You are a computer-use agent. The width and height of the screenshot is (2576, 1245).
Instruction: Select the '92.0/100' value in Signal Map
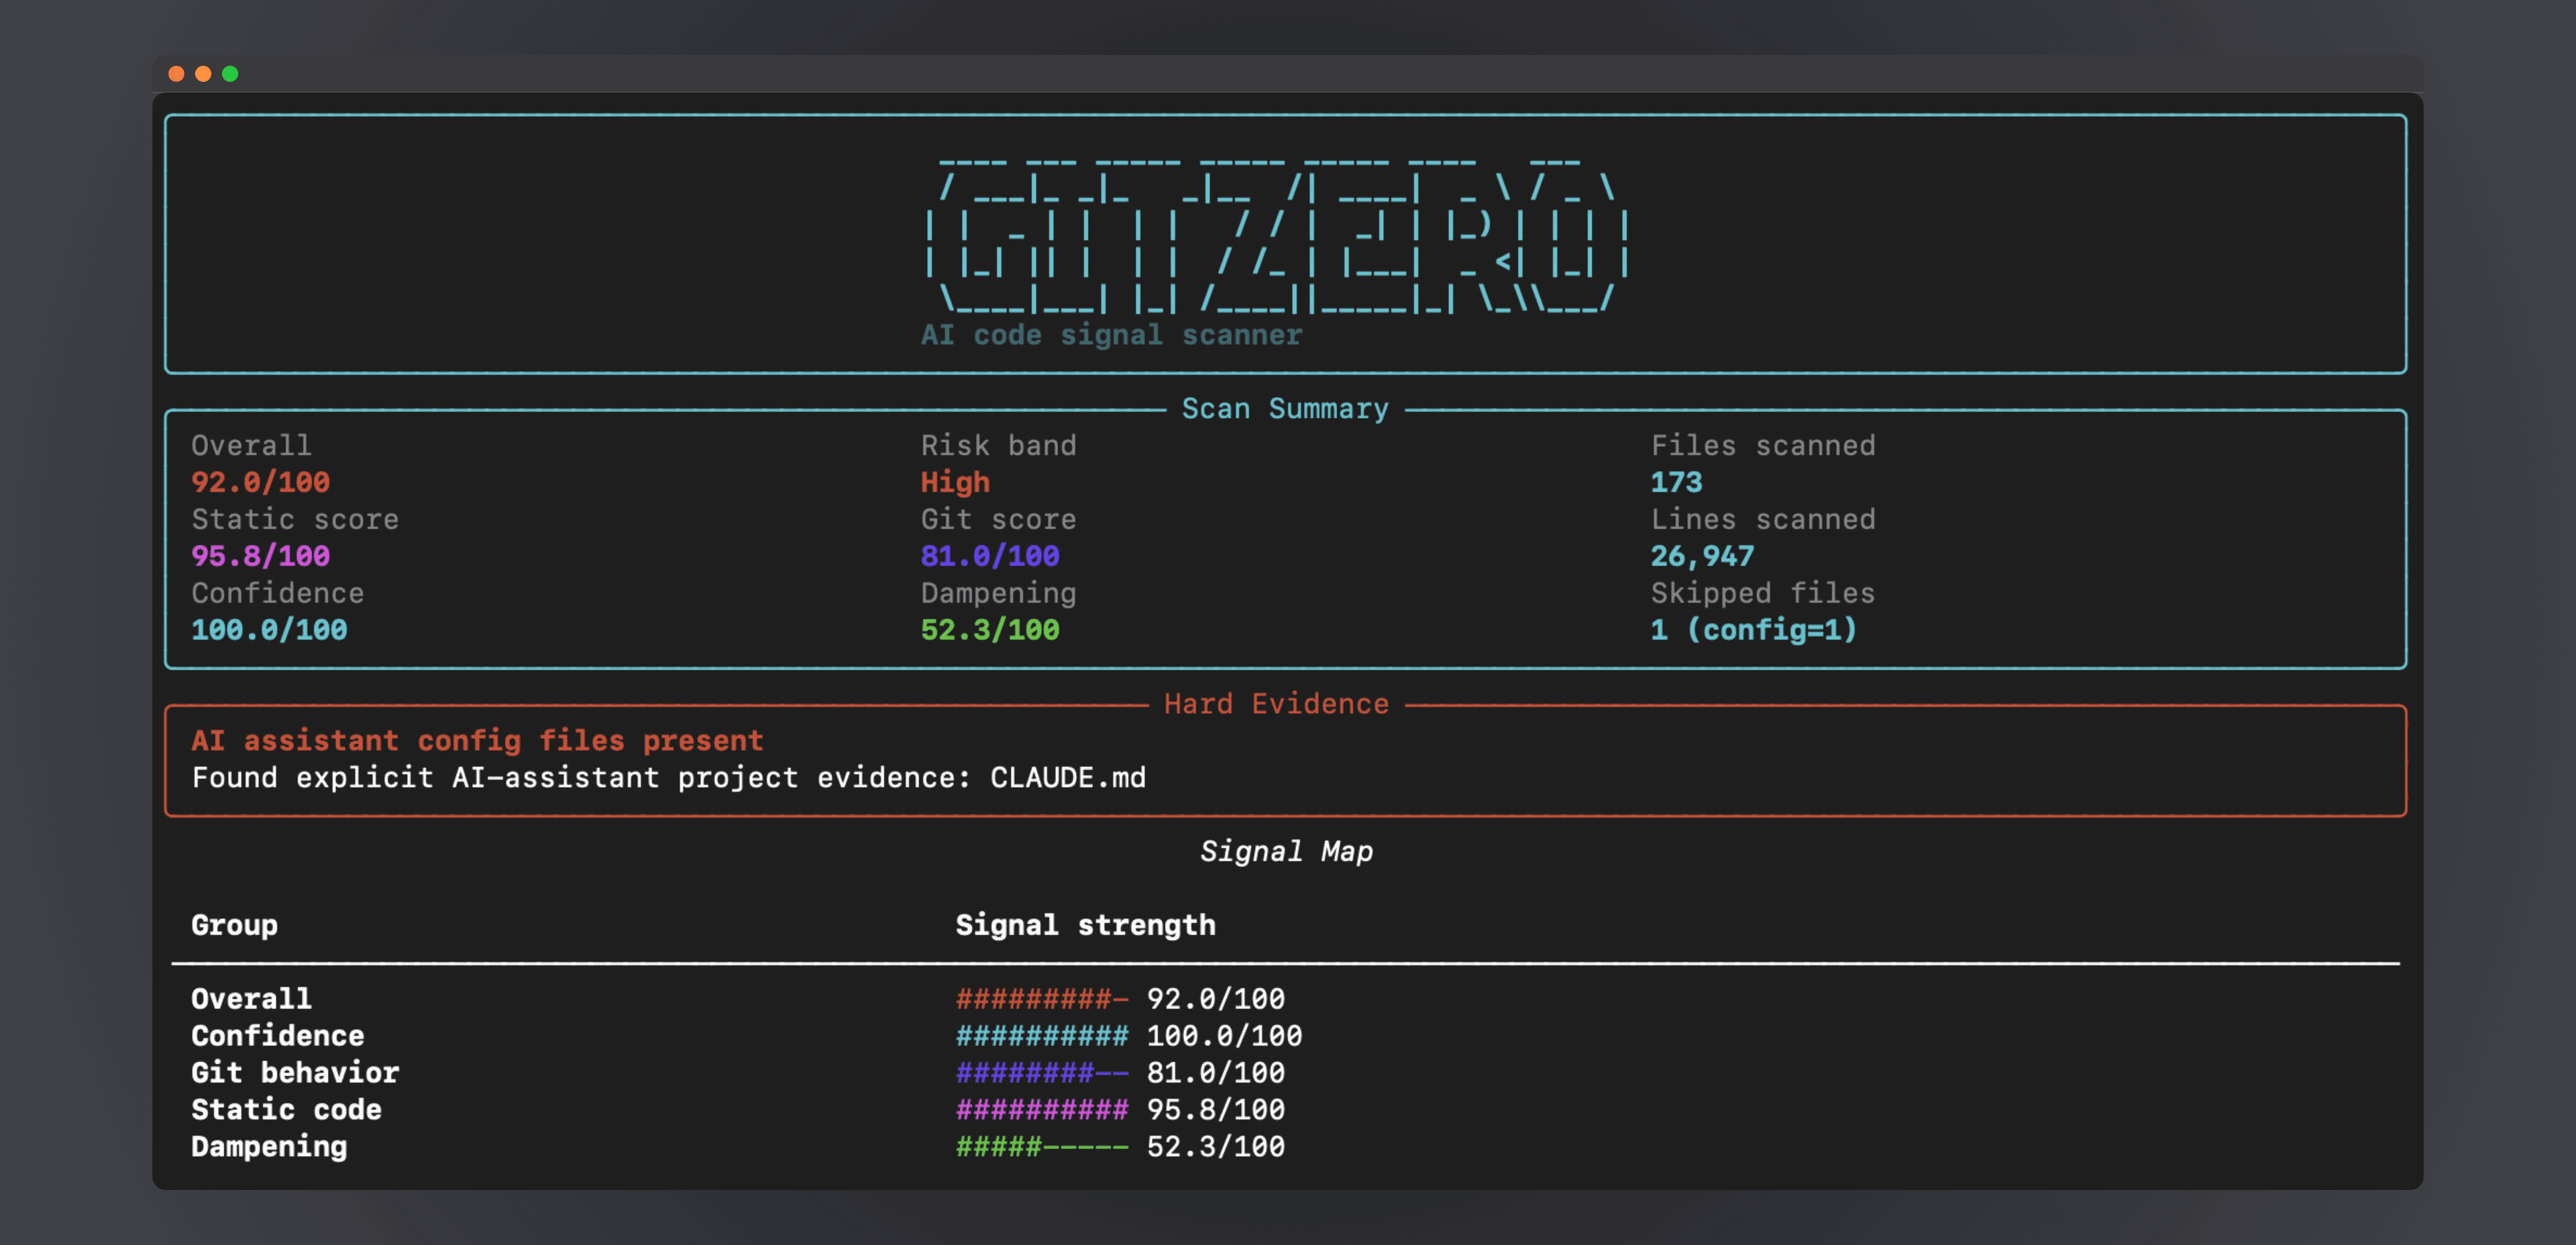pyautogui.click(x=1216, y=999)
